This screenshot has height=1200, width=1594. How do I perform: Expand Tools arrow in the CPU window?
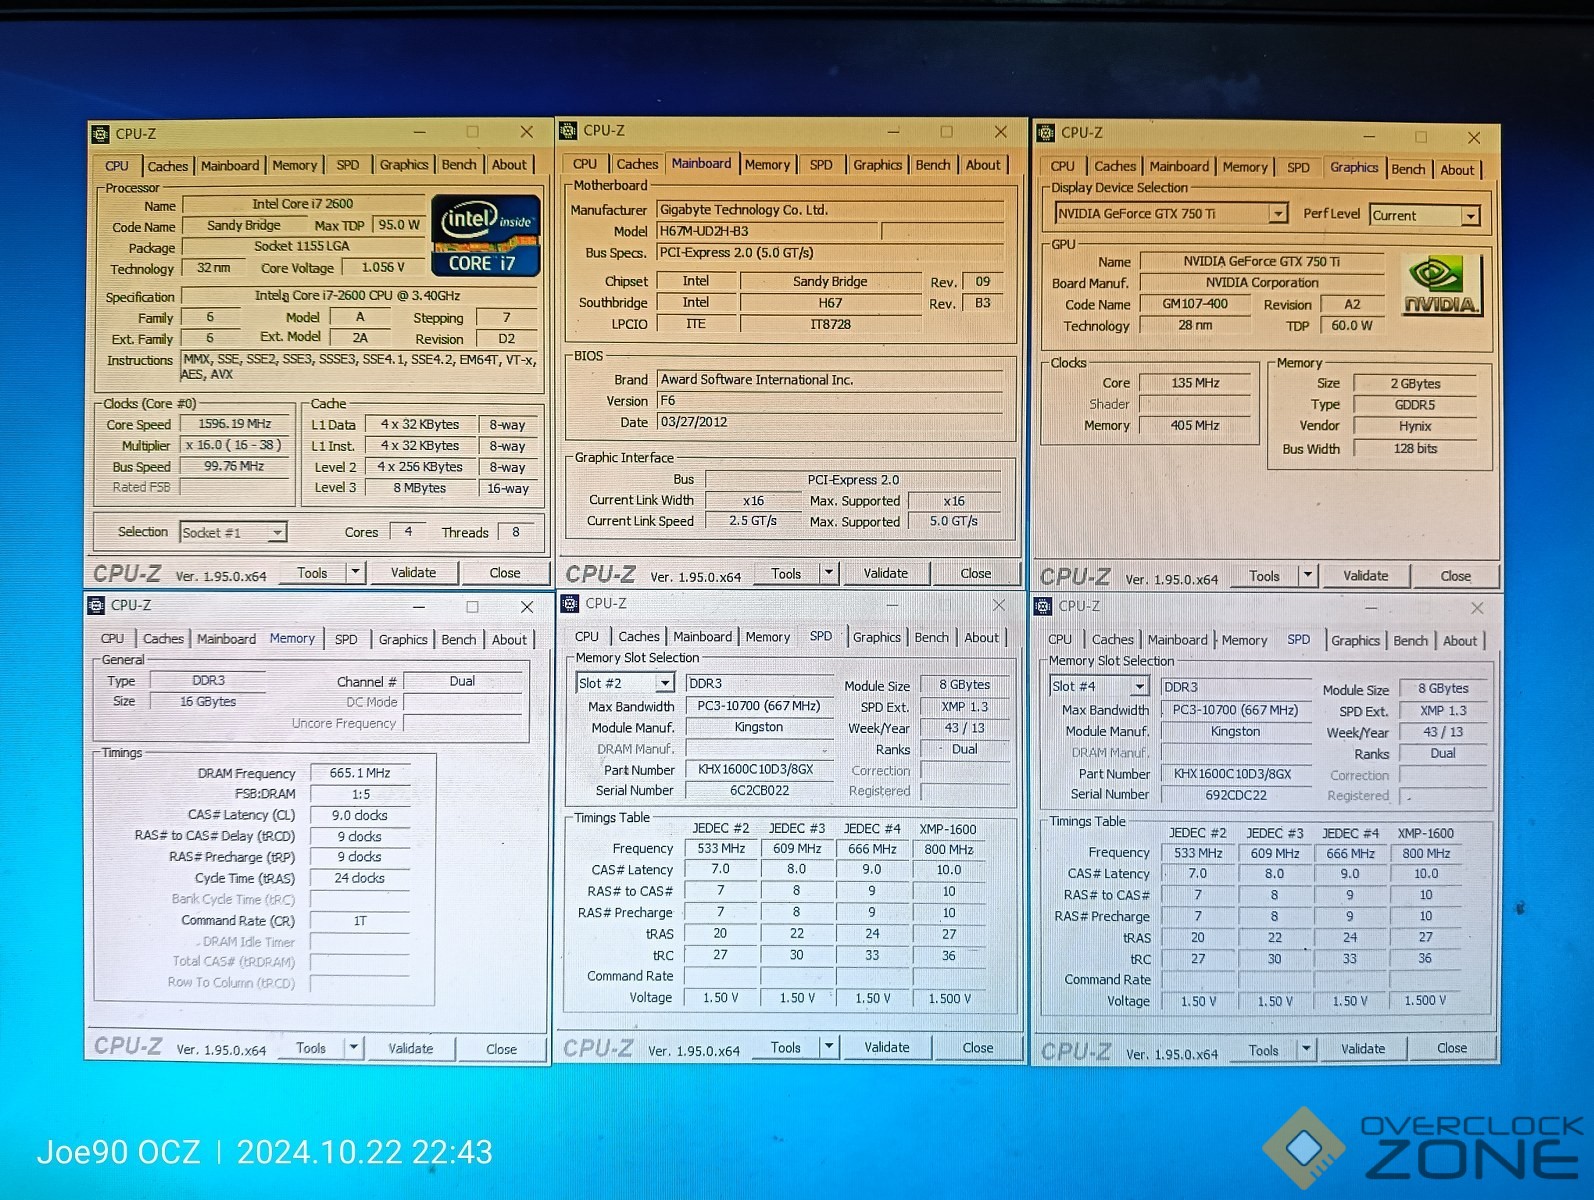355,572
